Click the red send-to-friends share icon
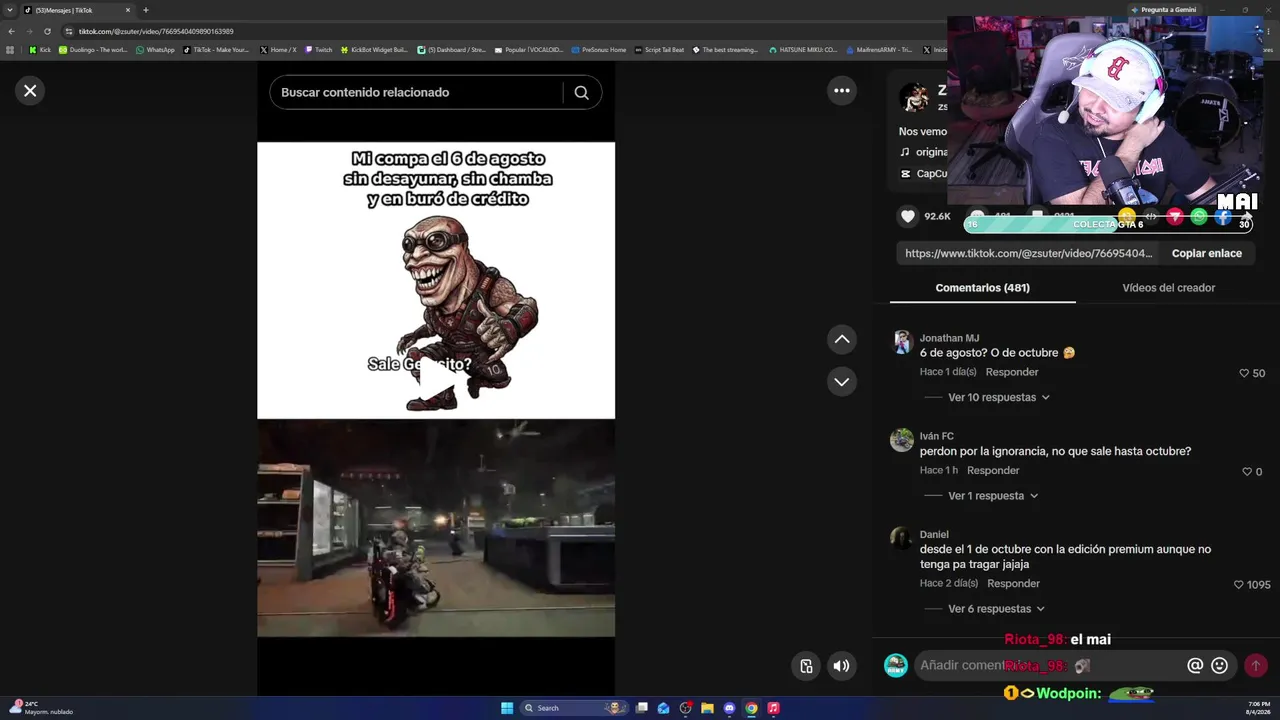The image size is (1280, 720). (1175, 216)
